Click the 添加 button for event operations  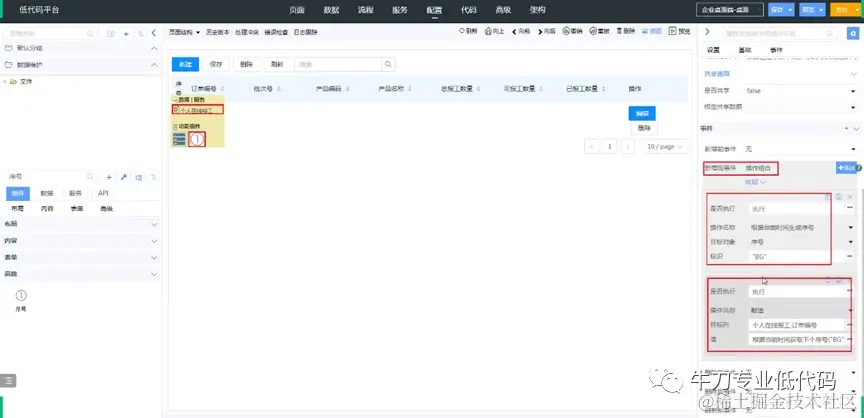[845, 167]
